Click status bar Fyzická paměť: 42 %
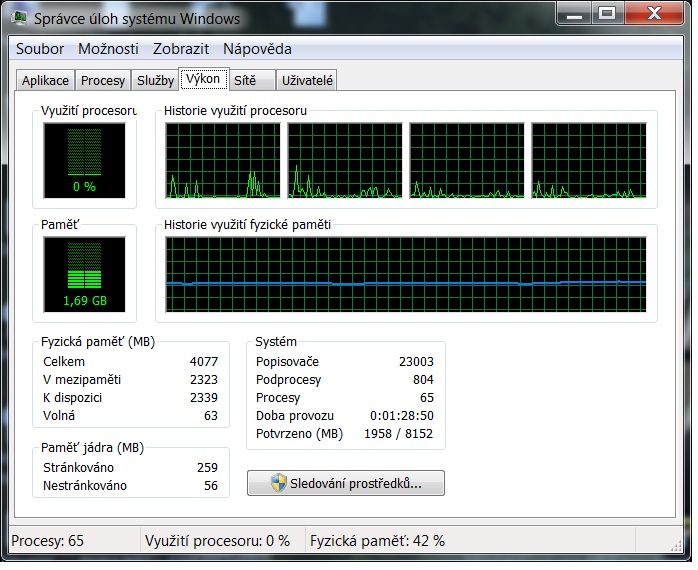Viewport: 698px width, 570px height. pyautogui.click(x=377, y=541)
